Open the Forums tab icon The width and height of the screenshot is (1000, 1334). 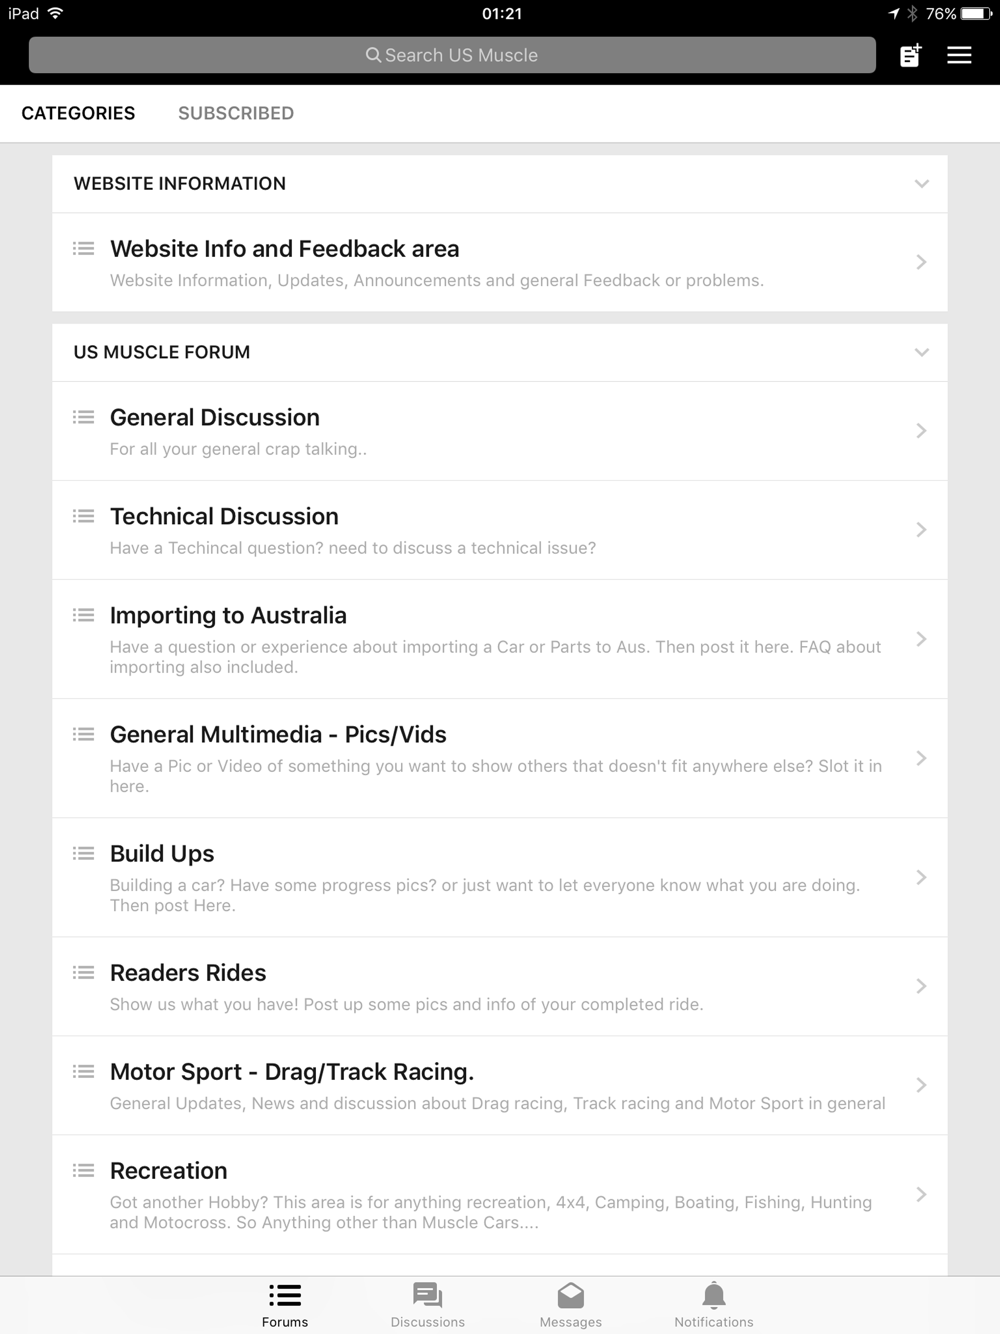click(285, 1296)
